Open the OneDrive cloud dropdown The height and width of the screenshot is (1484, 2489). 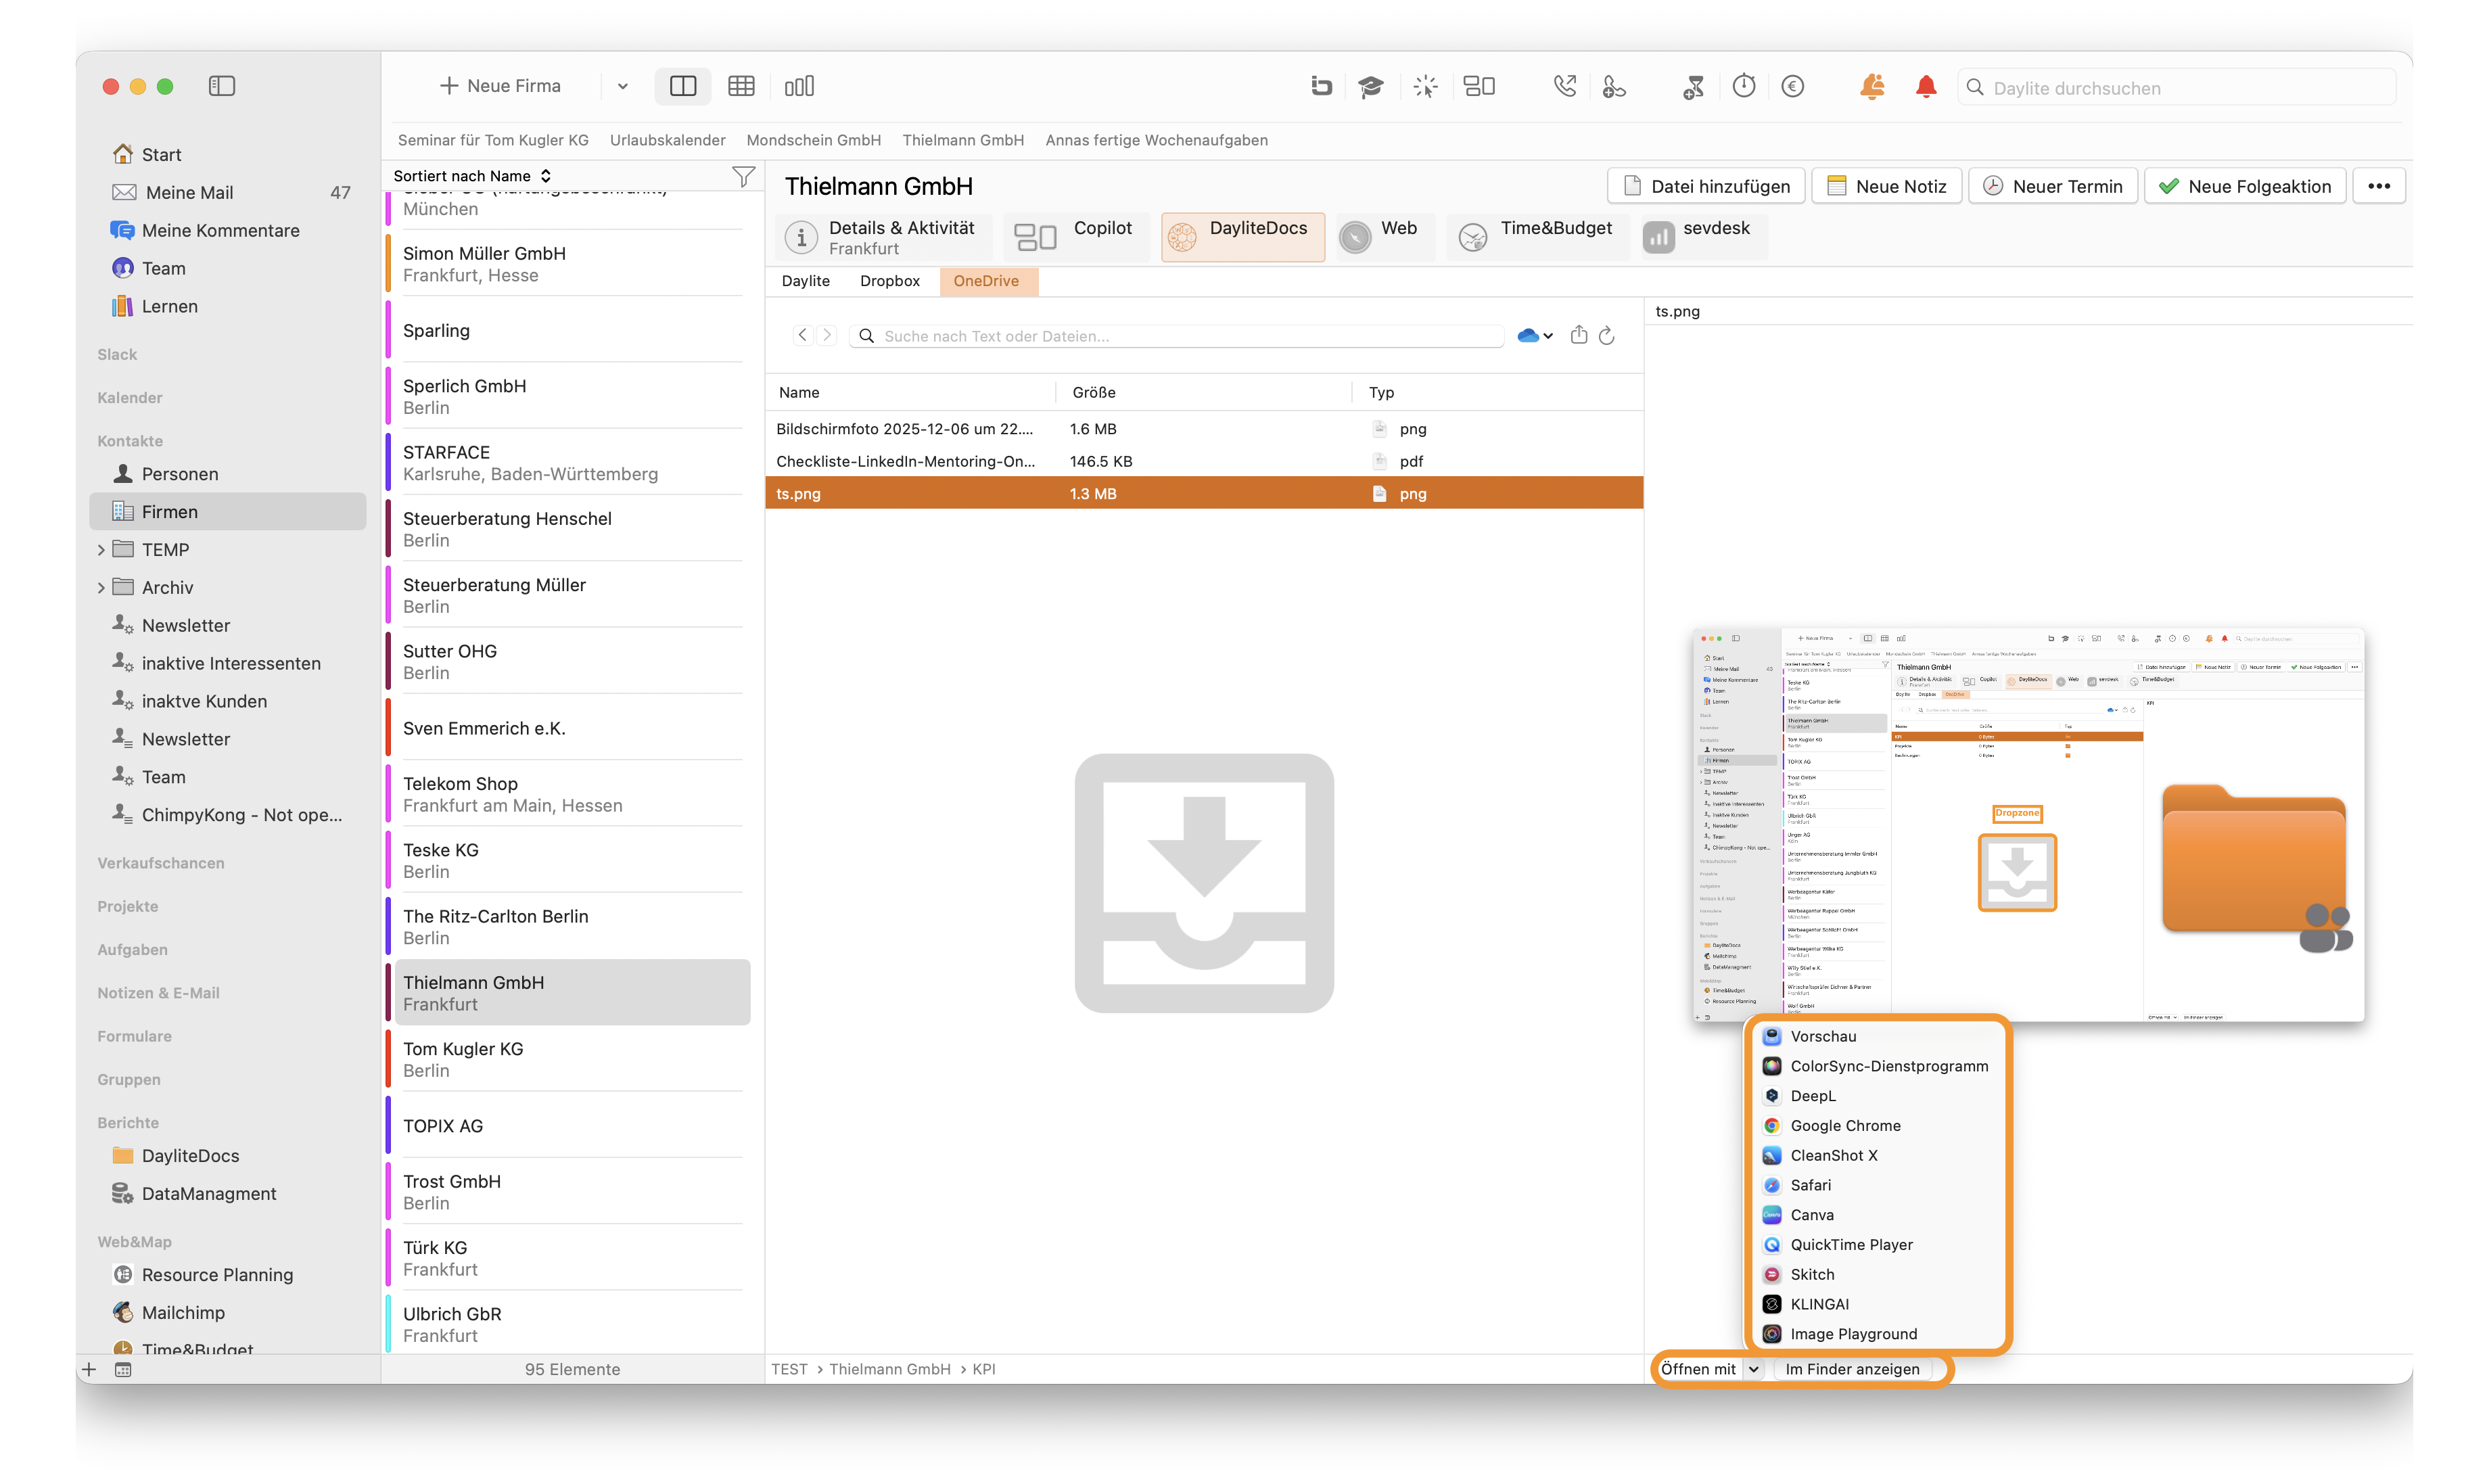[1534, 336]
